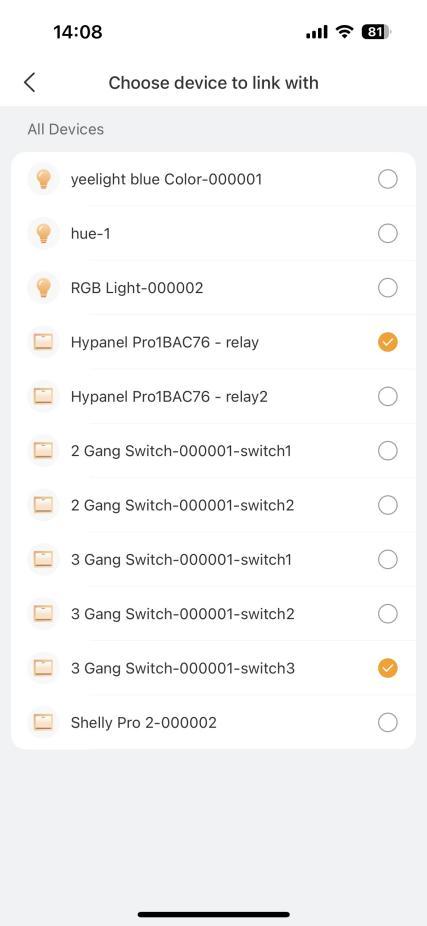
Task: Choose 3 Gang Switch-000001-switch1 device name
Action: [x=181, y=559]
